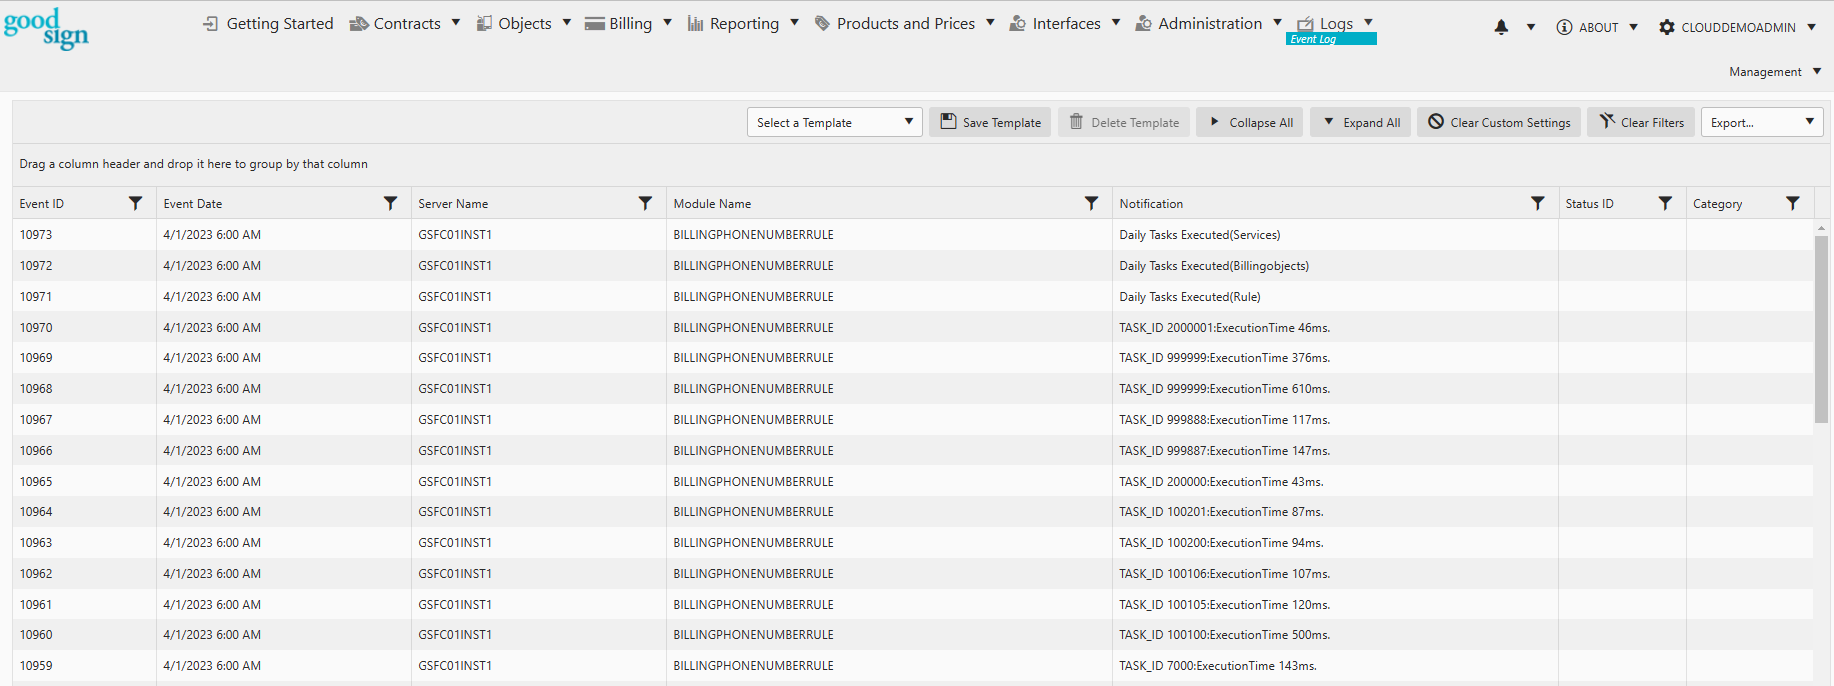Image resolution: width=1834 pixels, height=686 pixels.
Task: Click the Logs menu icon
Action: (1305, 23)
